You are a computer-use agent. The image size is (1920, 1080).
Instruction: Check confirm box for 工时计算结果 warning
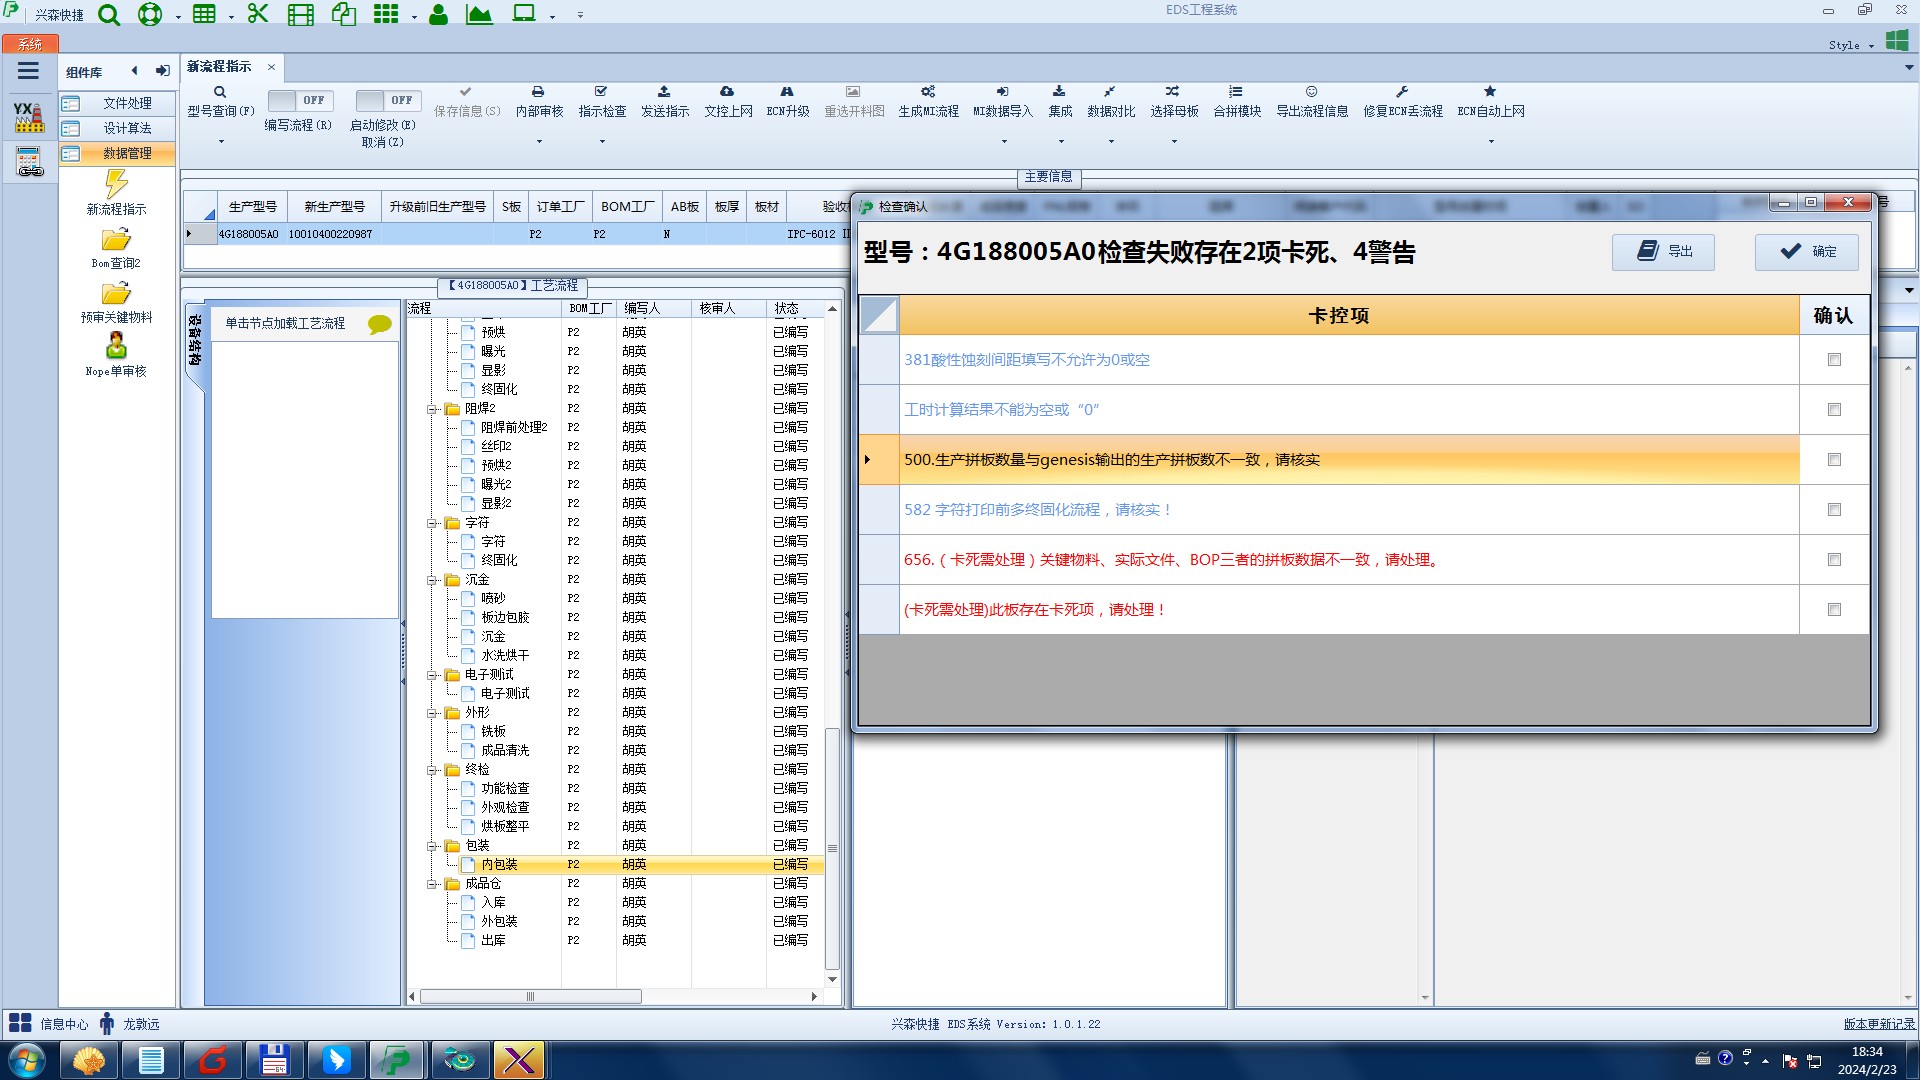(1834, 410)
